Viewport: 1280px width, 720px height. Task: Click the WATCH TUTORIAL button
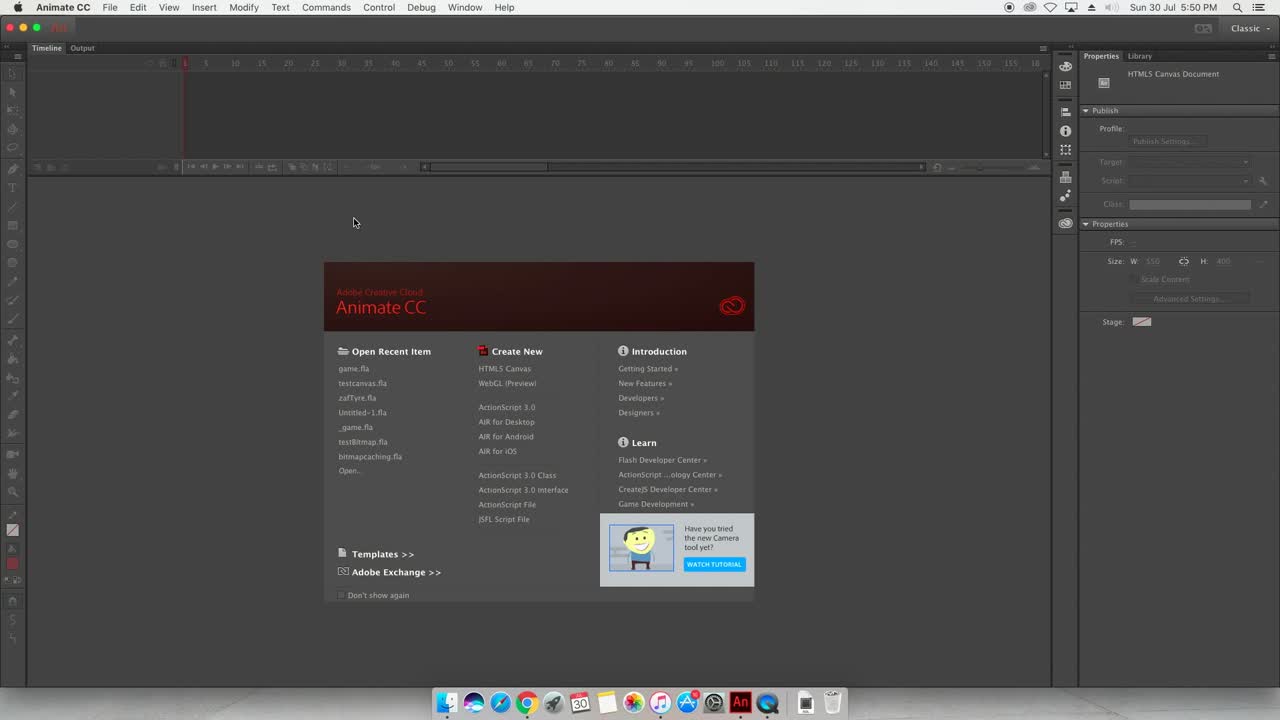[714, 564]
